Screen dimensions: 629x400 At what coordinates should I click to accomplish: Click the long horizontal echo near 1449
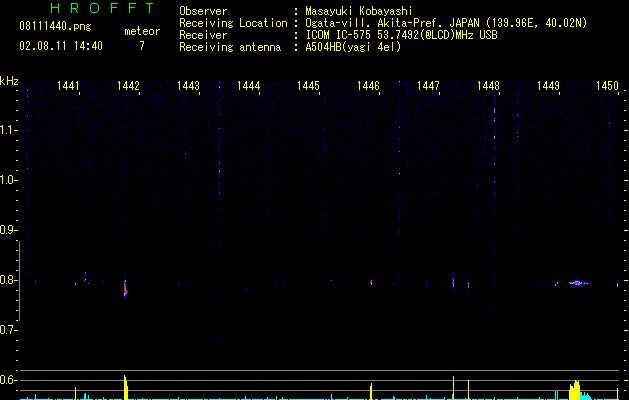[578, 283]
